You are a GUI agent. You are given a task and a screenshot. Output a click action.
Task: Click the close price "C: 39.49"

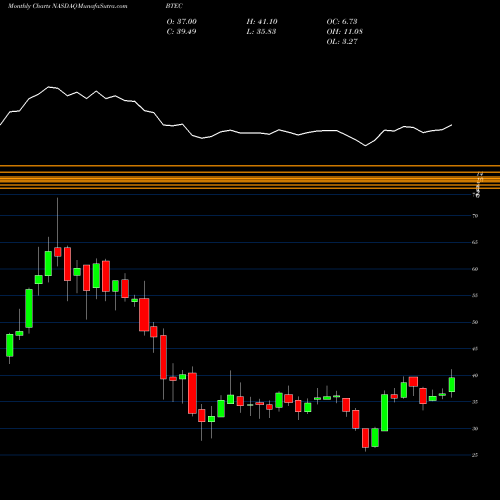tap(181, 31)
